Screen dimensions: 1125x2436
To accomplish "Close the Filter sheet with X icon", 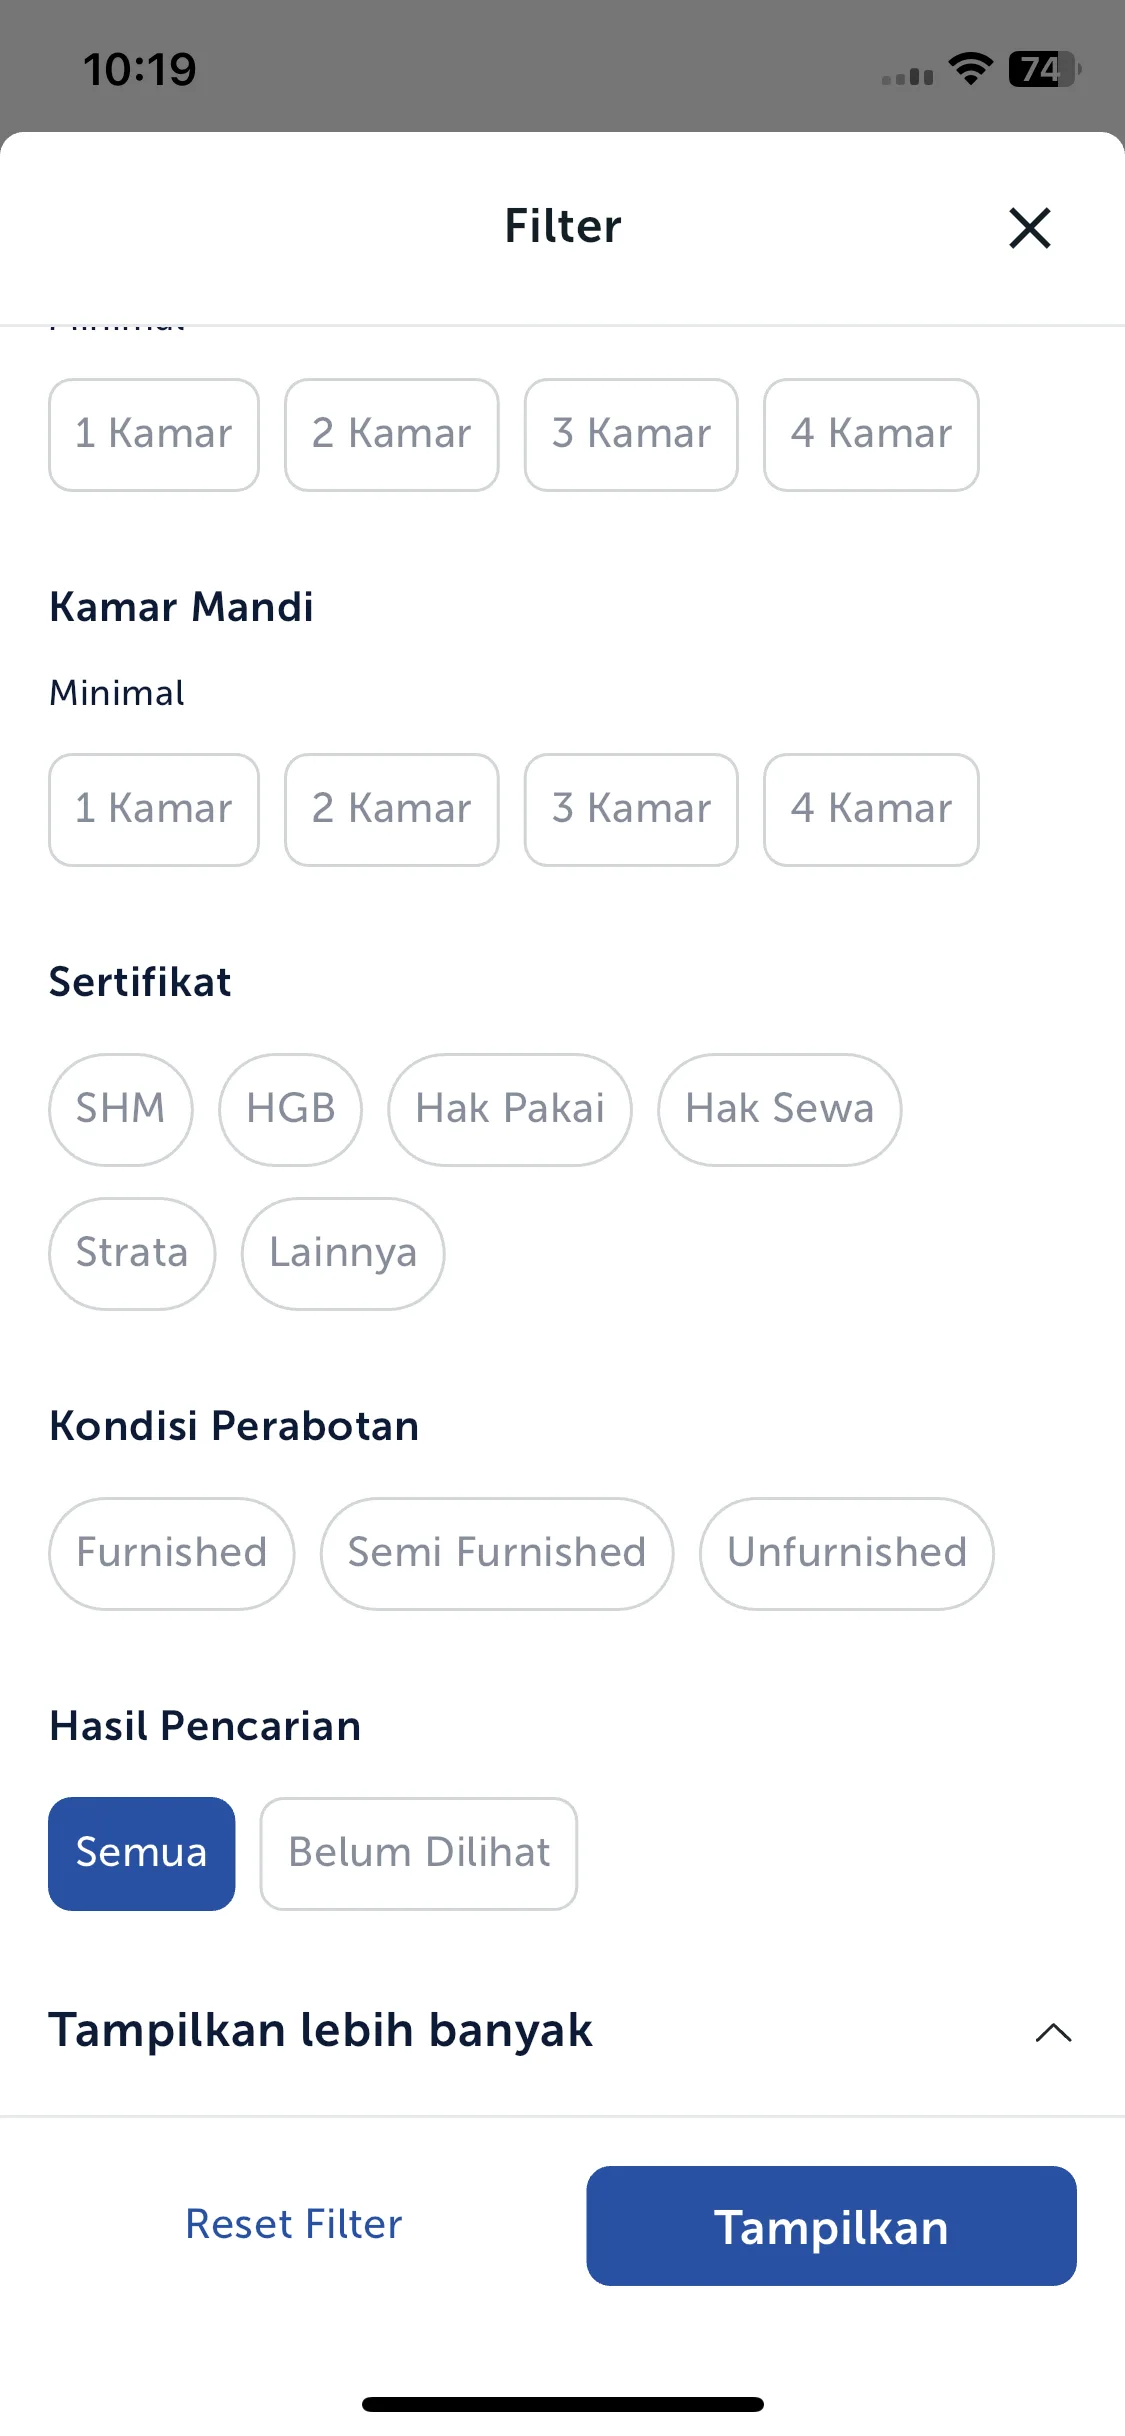I will (x=1029, y=228).
